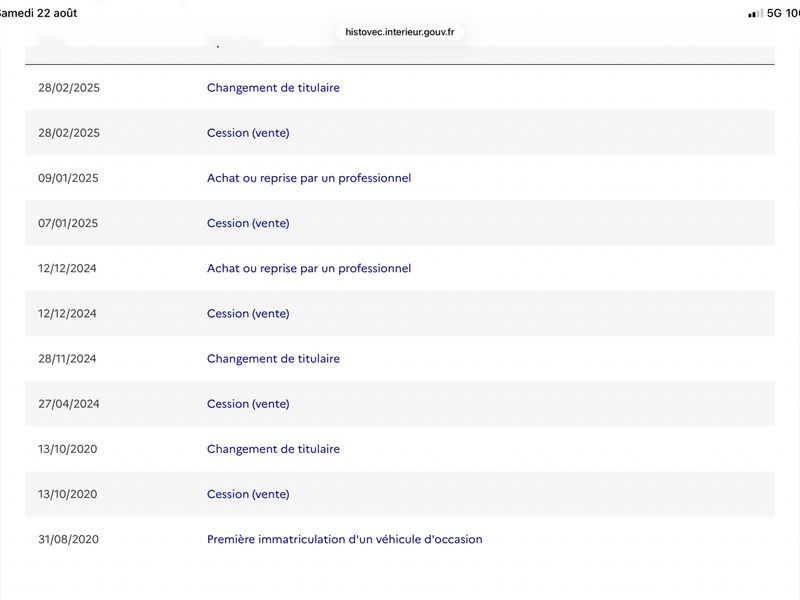Open Cession (vente) dated 12/12/2024
Viewport: 800px width, 600px height.
(248, 314)
